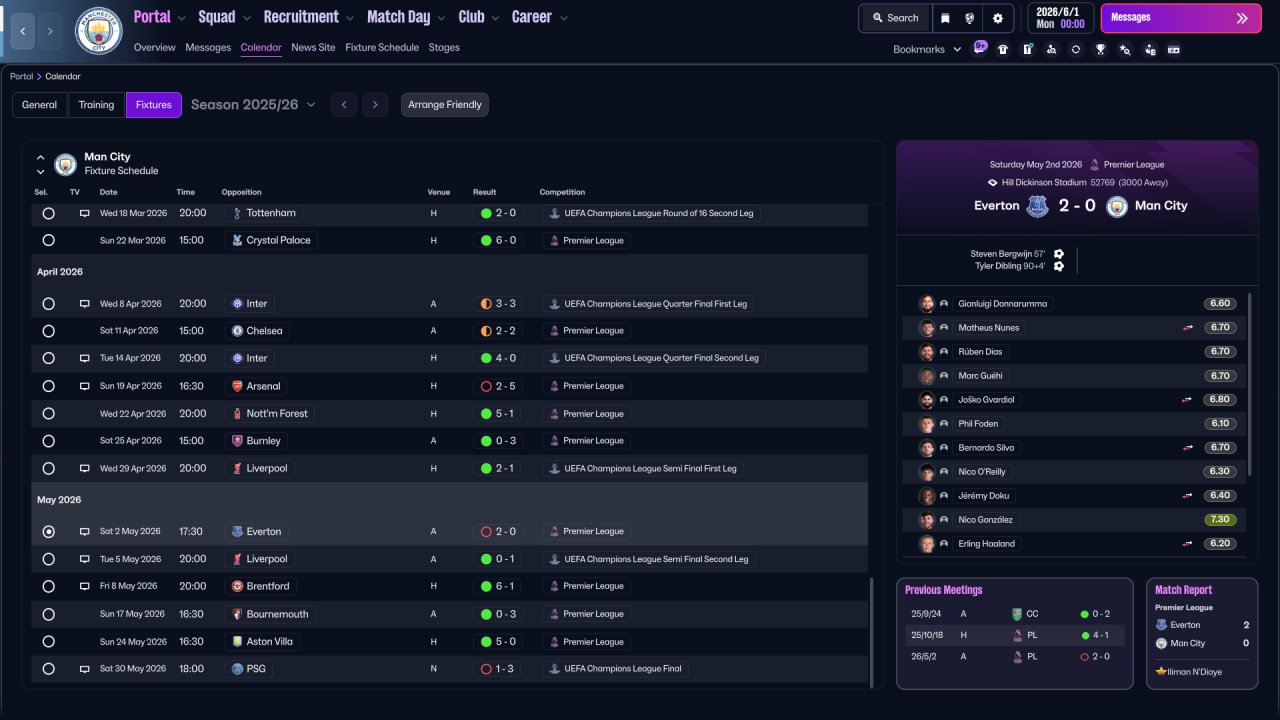The height and width of the screenshot is (720, 1280).
Task: Switch to the Training tab
Action: (96, 105)
